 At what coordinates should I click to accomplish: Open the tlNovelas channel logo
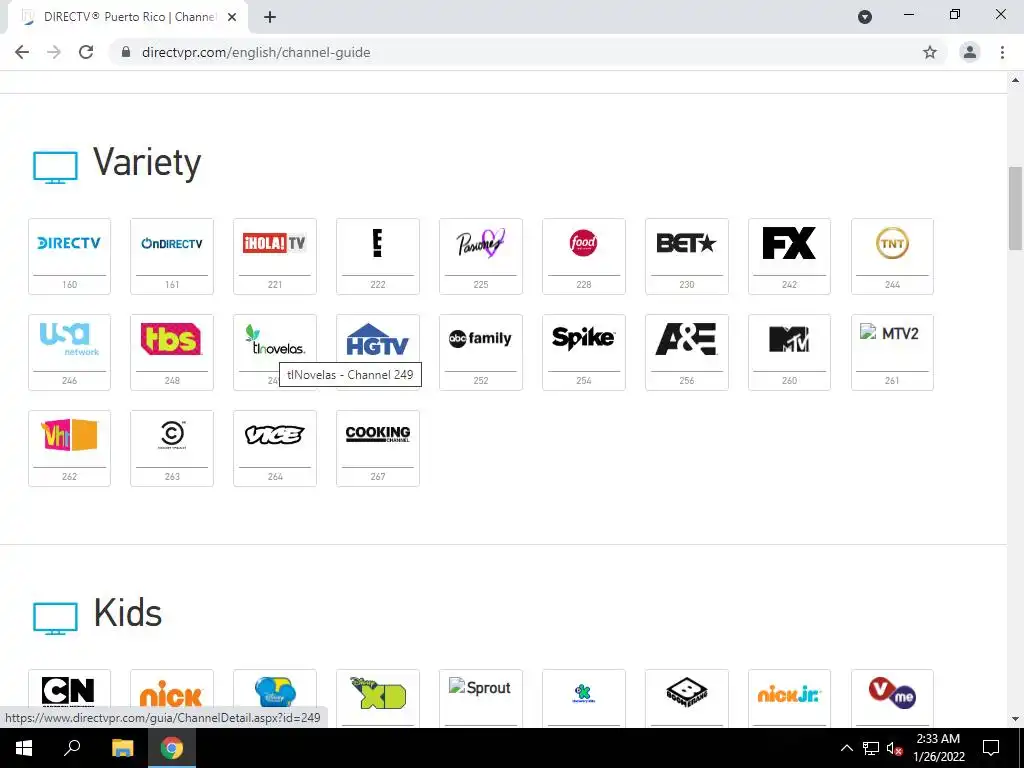pos(275,340)
